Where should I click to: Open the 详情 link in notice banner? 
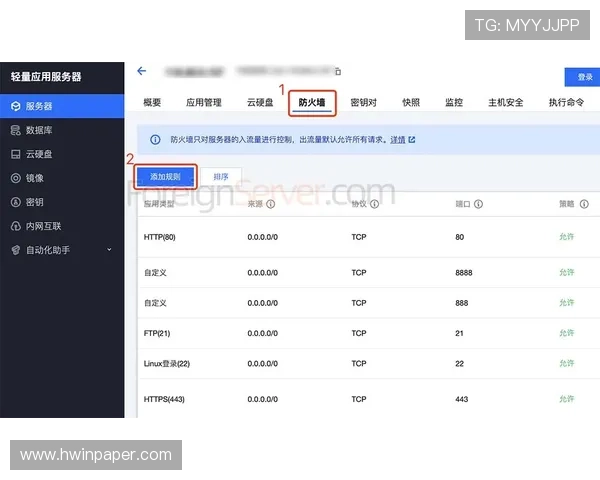tap(397, 140)
